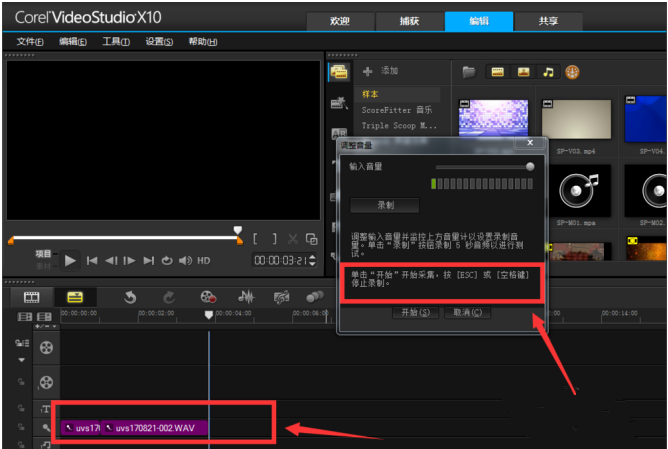Expand the ripple editing dropdown arrow
This screenshot has width=668, height=449.
coord(21,360)
